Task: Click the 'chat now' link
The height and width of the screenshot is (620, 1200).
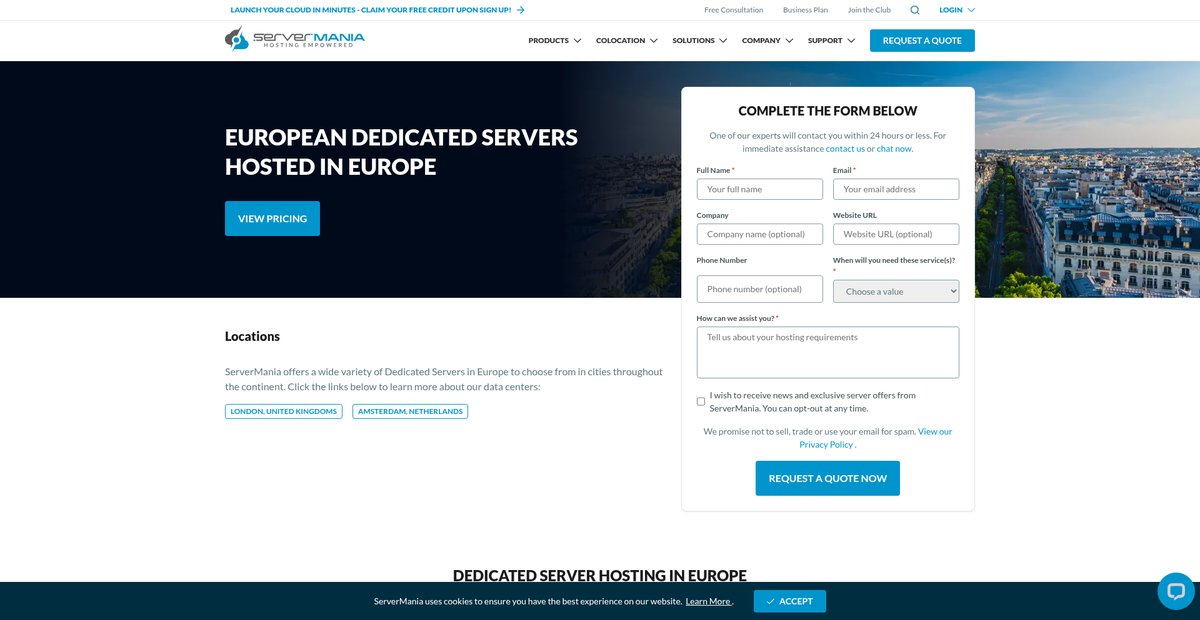Action: (x=894, y=149)
